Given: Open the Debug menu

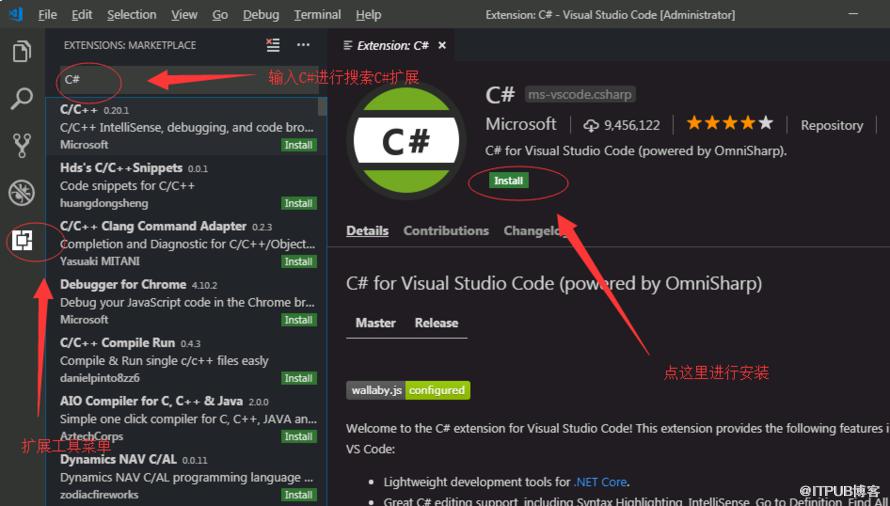Looking at the screenshot, I should pos(261,15).
